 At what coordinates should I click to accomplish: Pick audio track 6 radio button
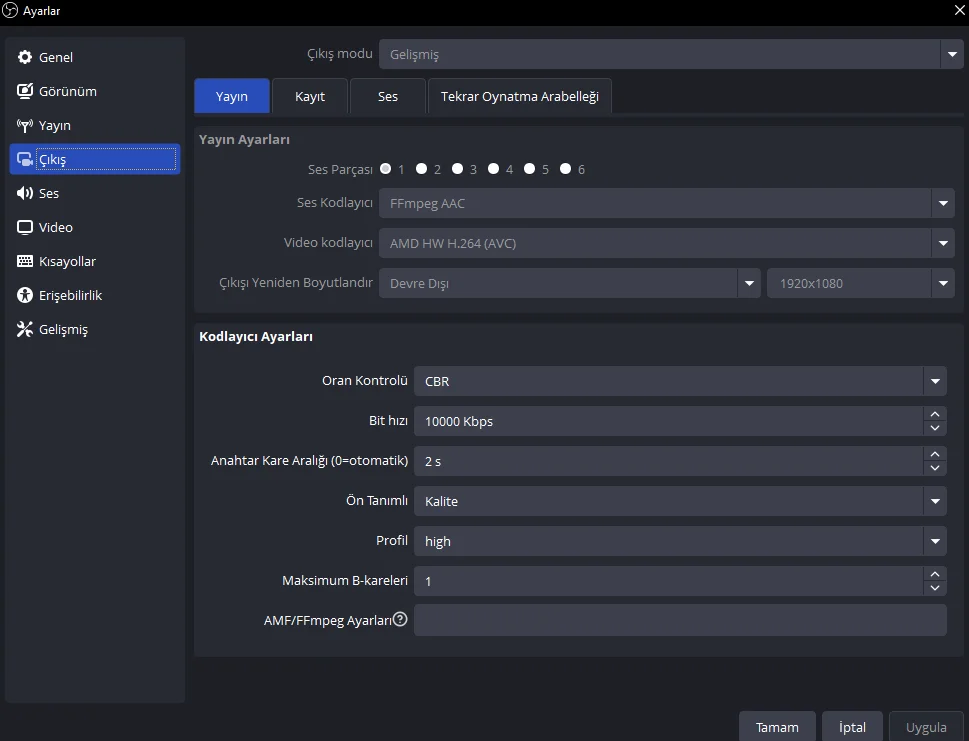pos(566,169)
